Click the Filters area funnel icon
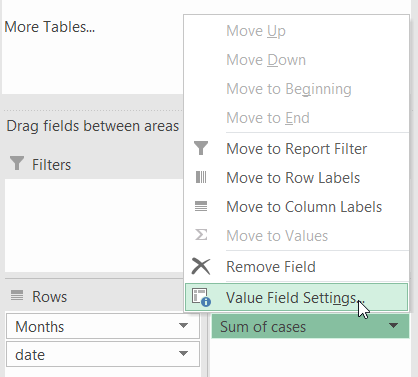The height and width of the screenshot is (377, 418). 17,163
